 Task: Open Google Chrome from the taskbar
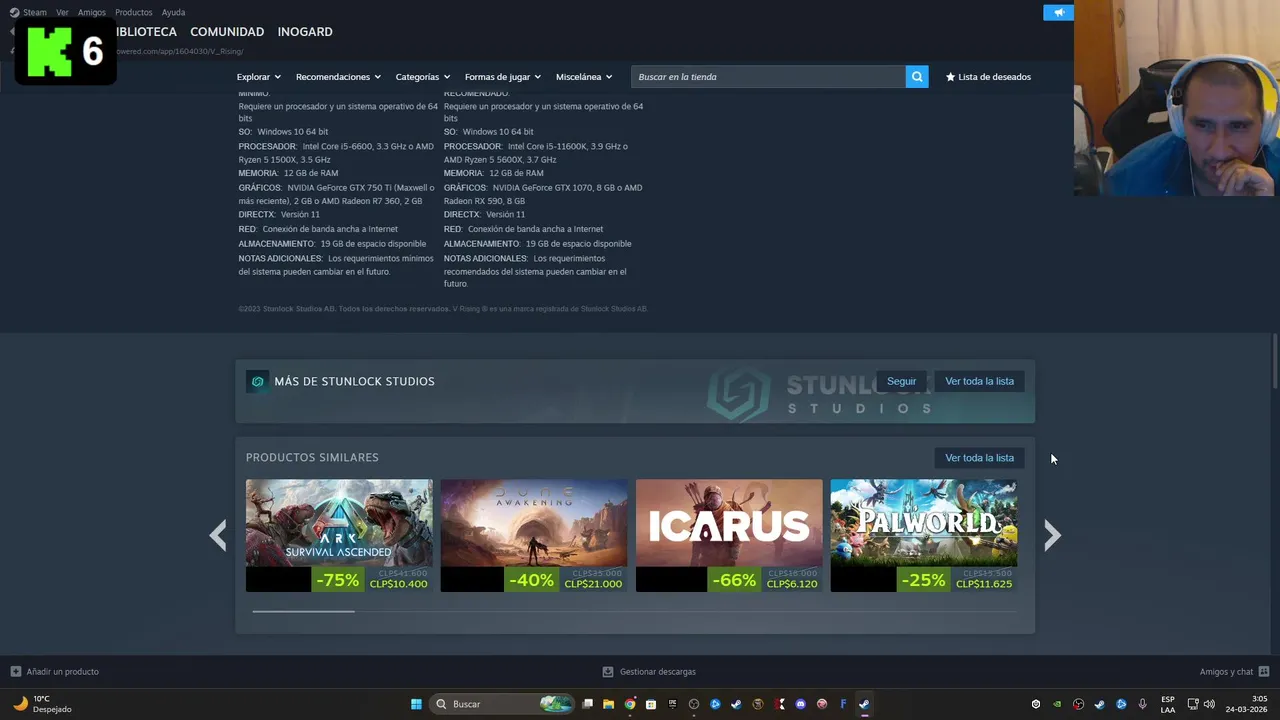(630, 704)
